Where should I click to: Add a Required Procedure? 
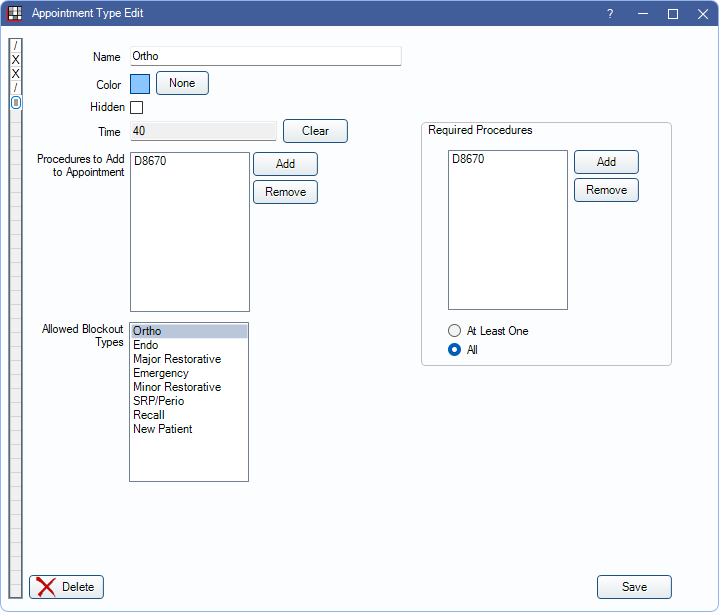pyautogui.click(x=606, y=162)
